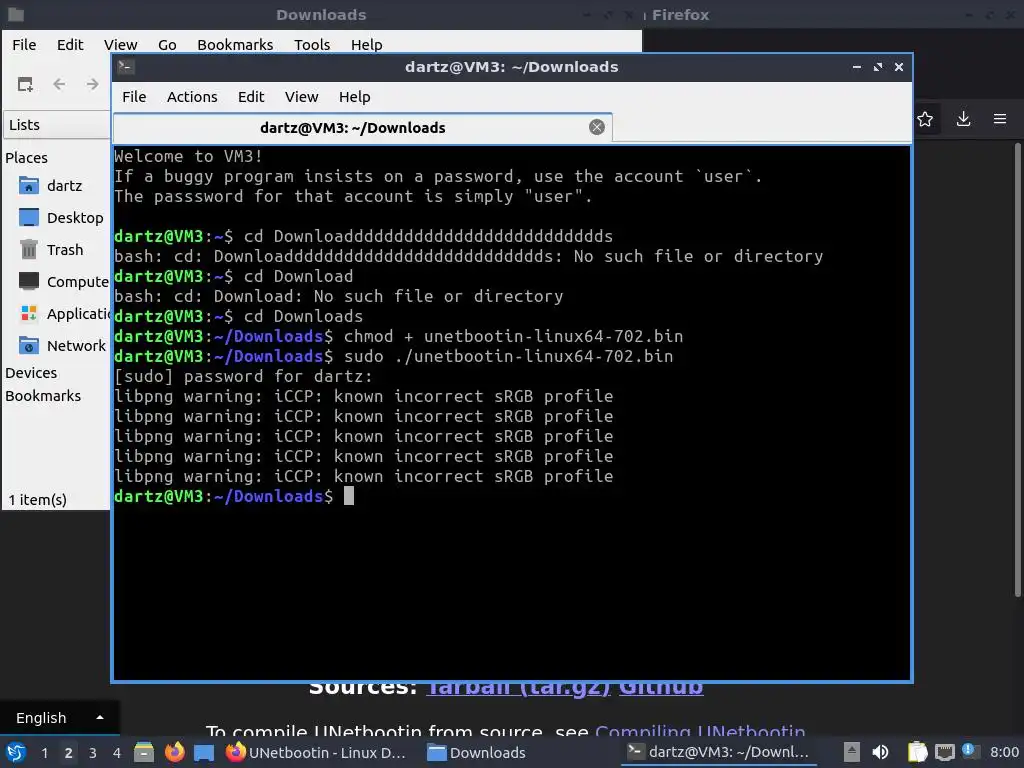Open File menu in Downloads file manager
This screenshot has width=1024, height=768.
click(24, 44)
